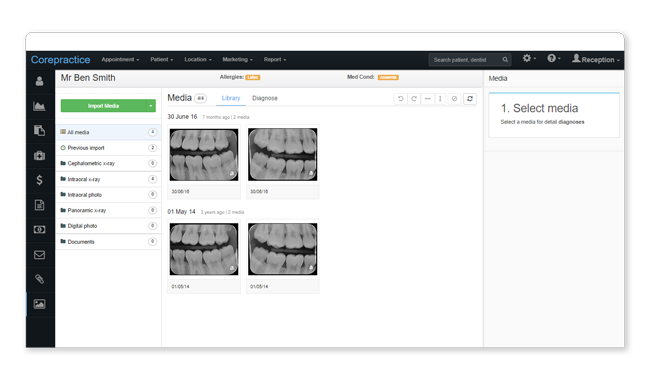Click the 30 June 16 date heading
650x380 pixels.
(x=182, y=117)
